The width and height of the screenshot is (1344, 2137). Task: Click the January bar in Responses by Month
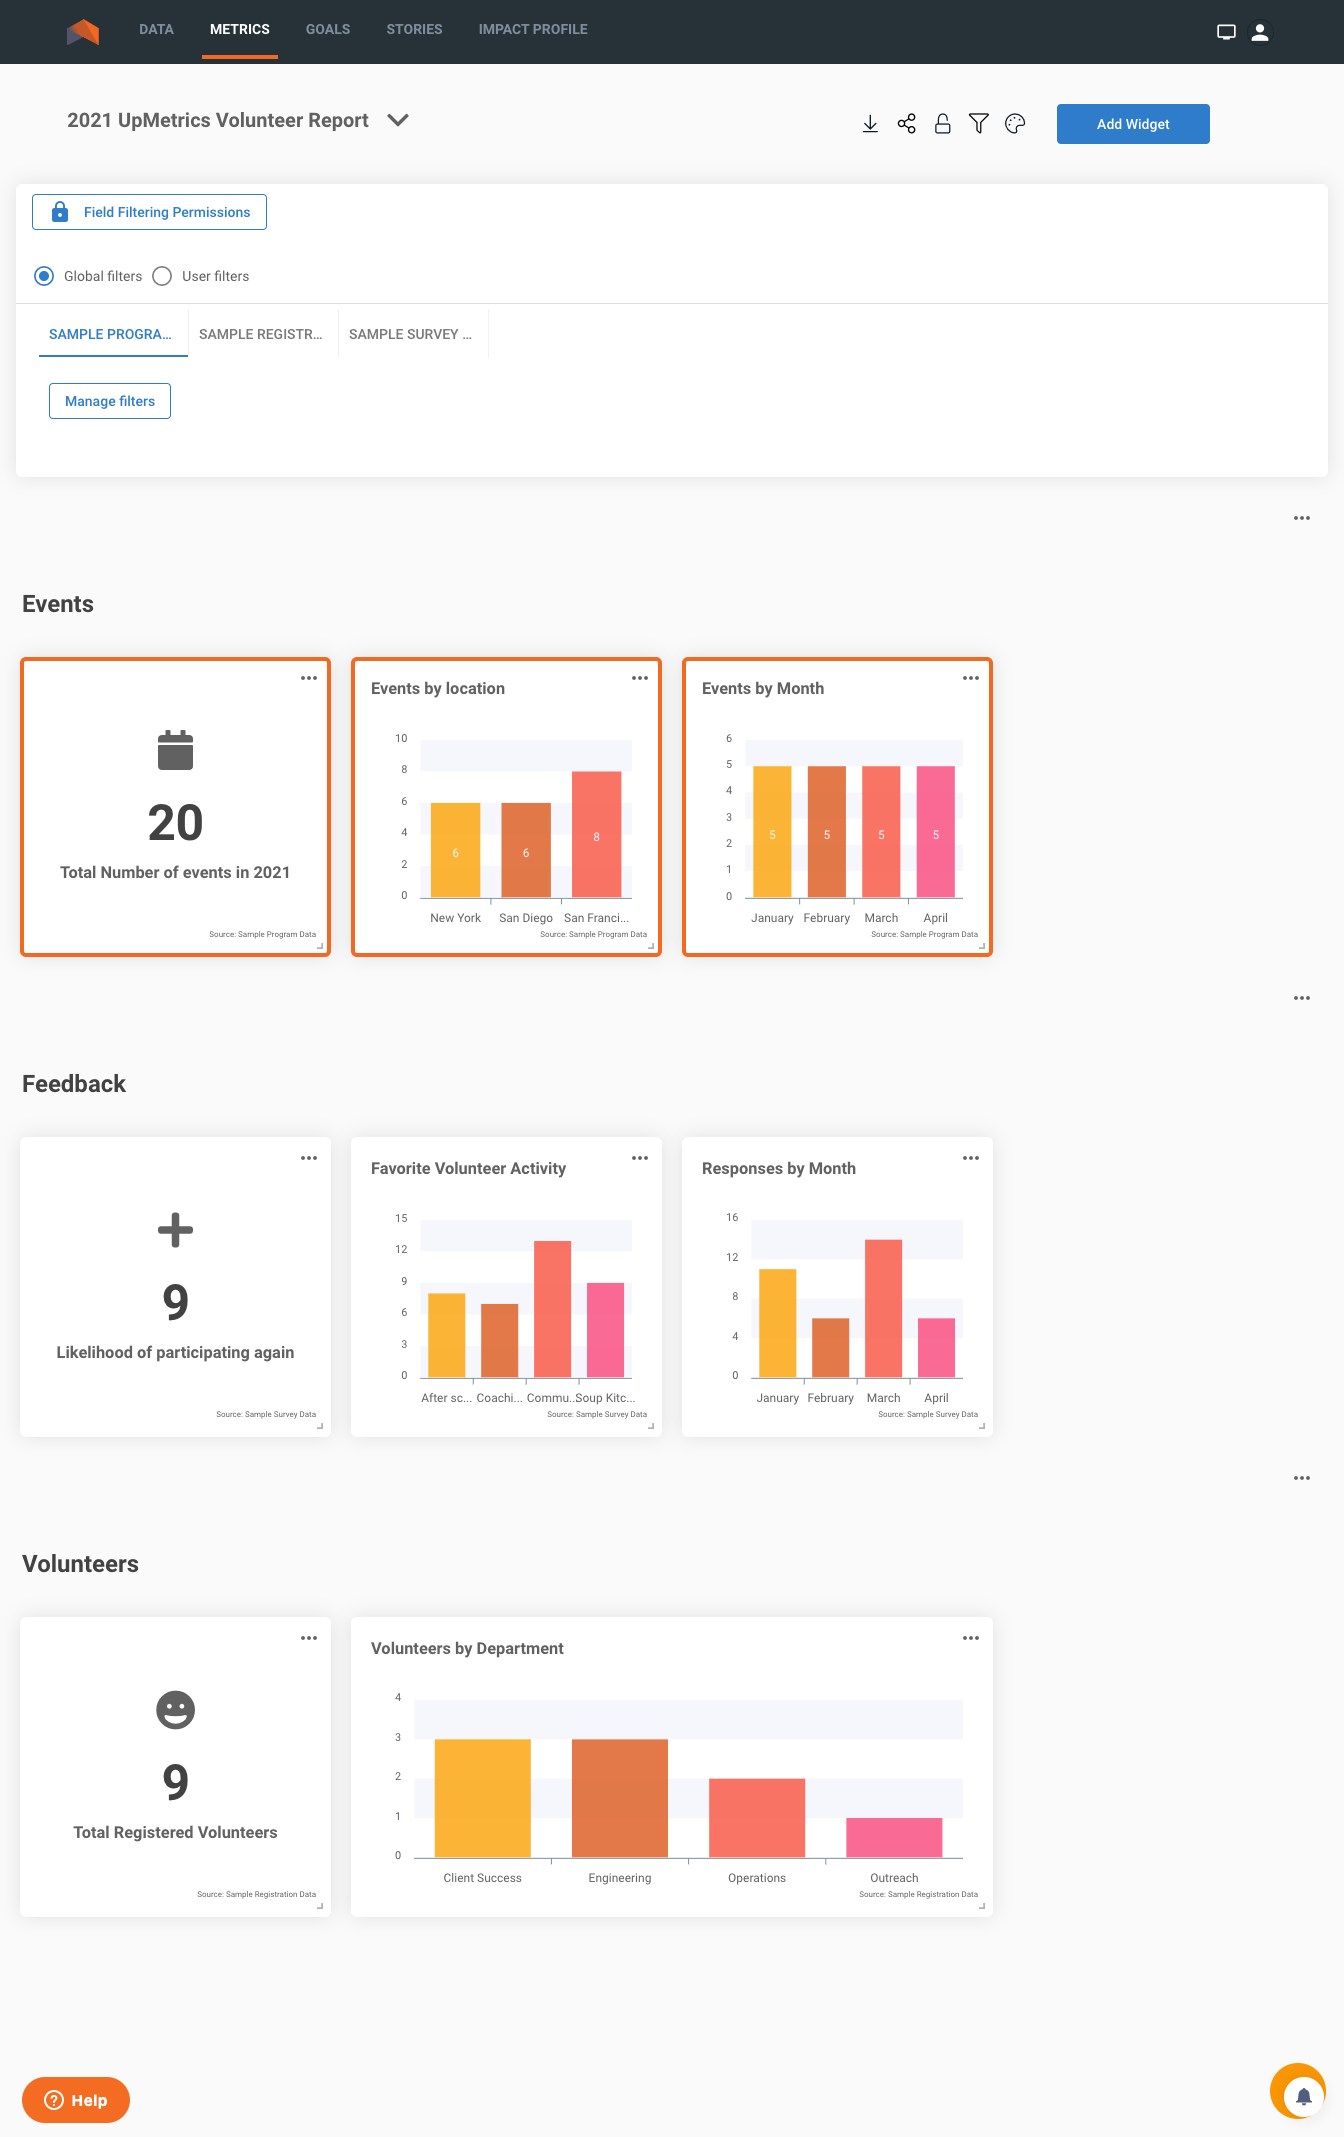778,1323
